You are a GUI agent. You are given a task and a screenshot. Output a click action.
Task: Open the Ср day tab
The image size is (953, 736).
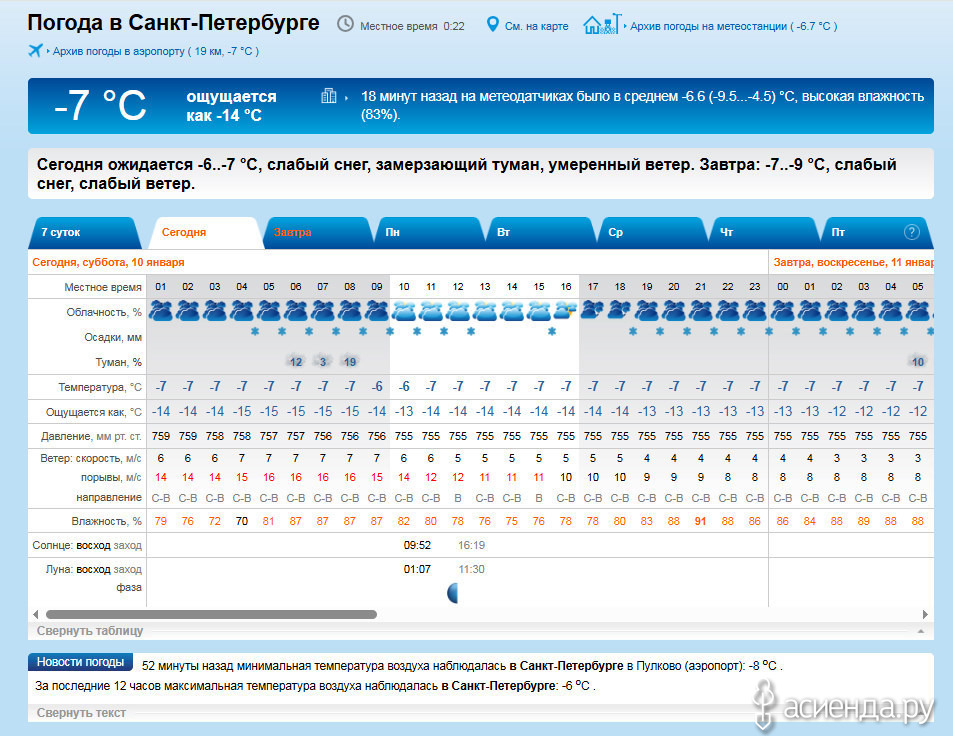616,232
